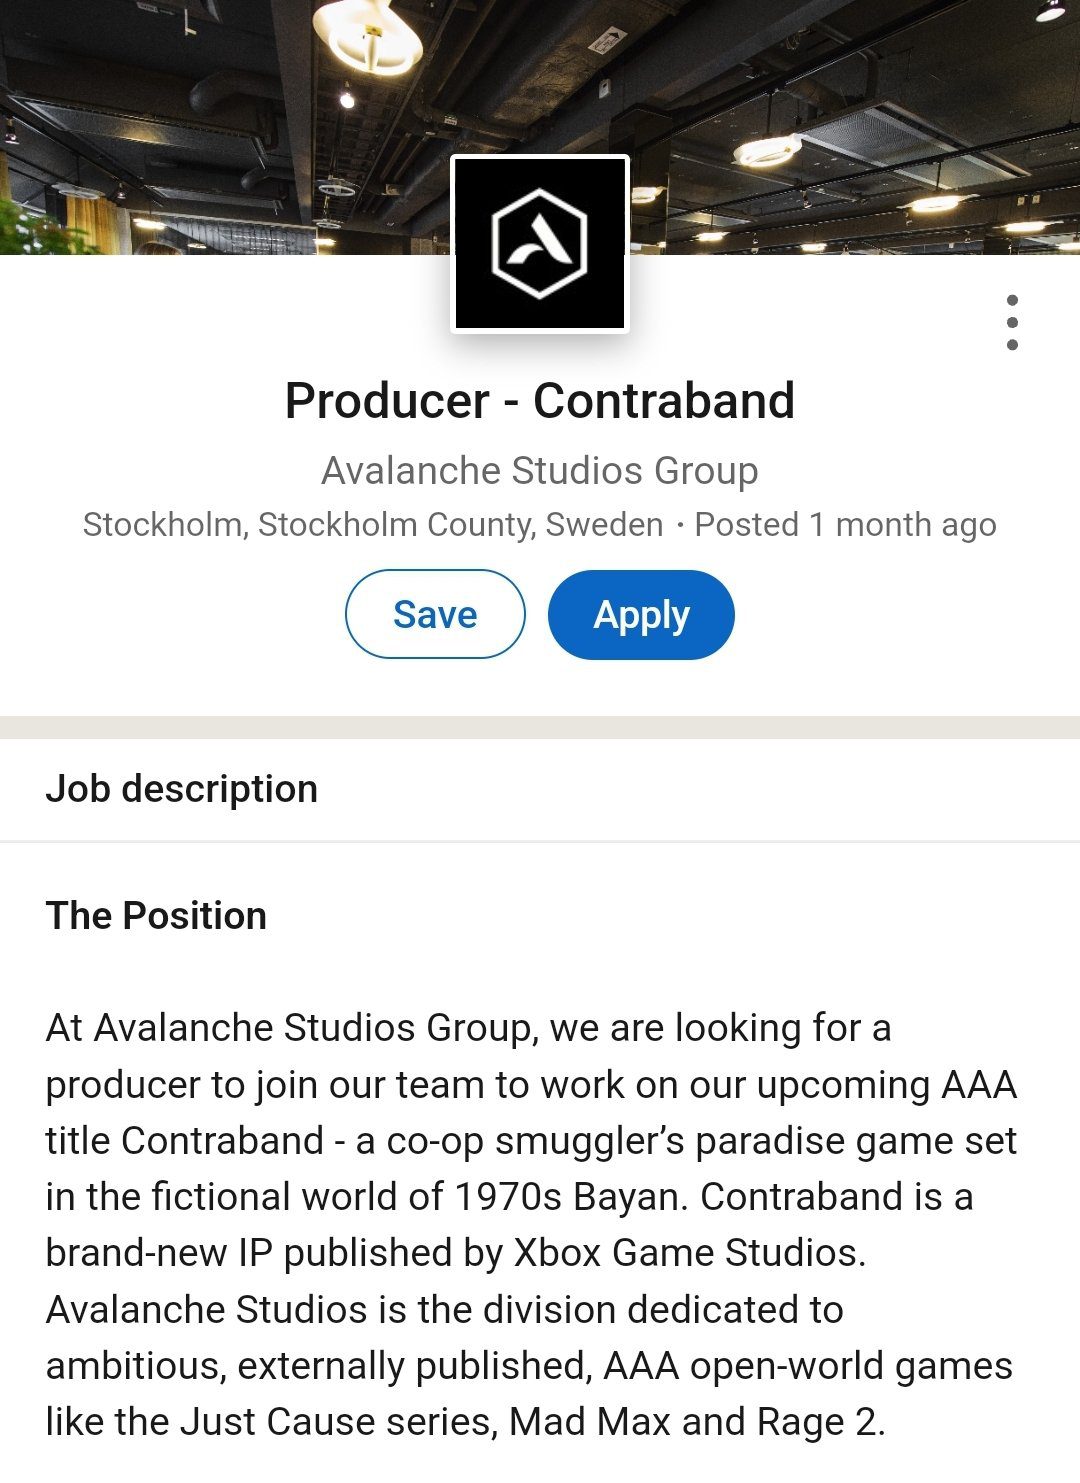This screenshot has height=1483, width=1080.
Task: Apply to the Producer - Contraband job
Action: (641, 614)
